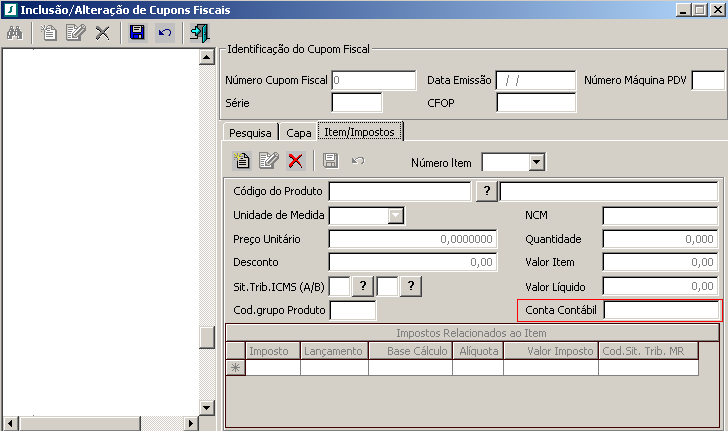Screen dimensions: 728x431
Task: Click the product description field beside lookup
Action: 609,191
